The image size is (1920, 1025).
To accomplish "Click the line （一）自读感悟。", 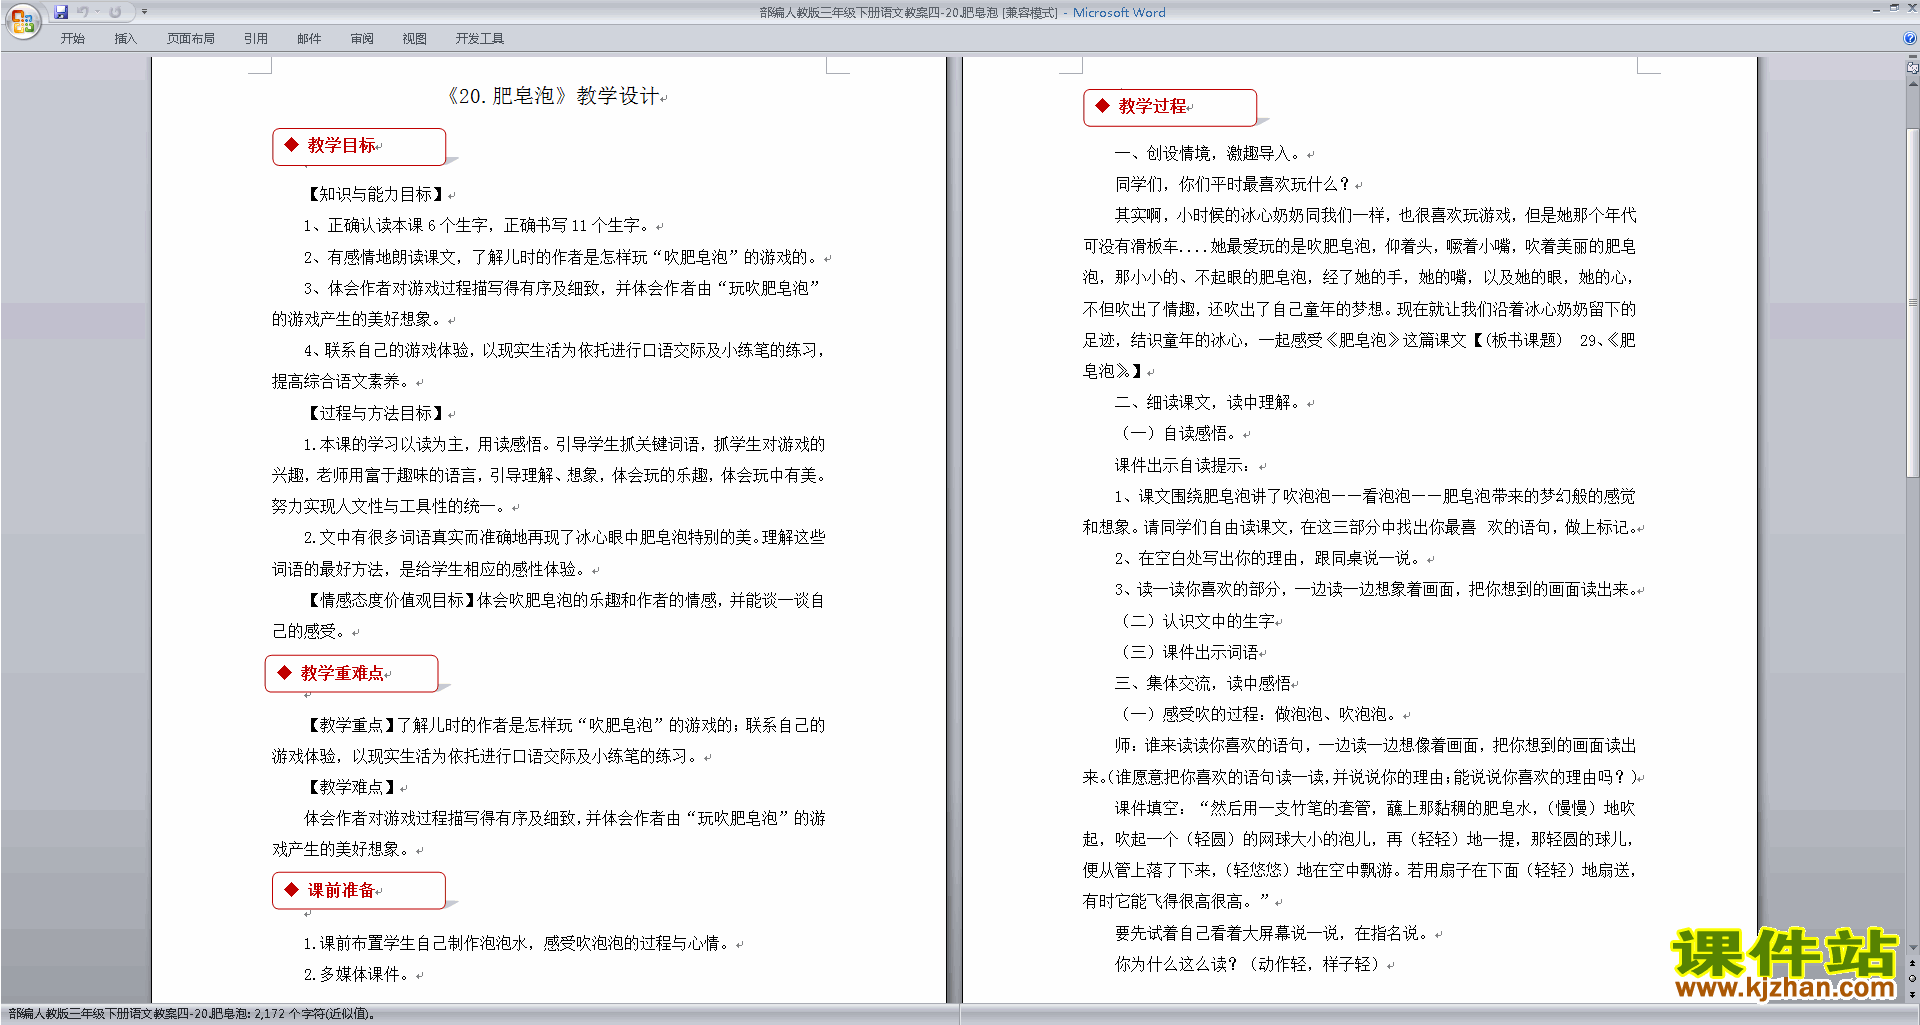I will 1183,433.
